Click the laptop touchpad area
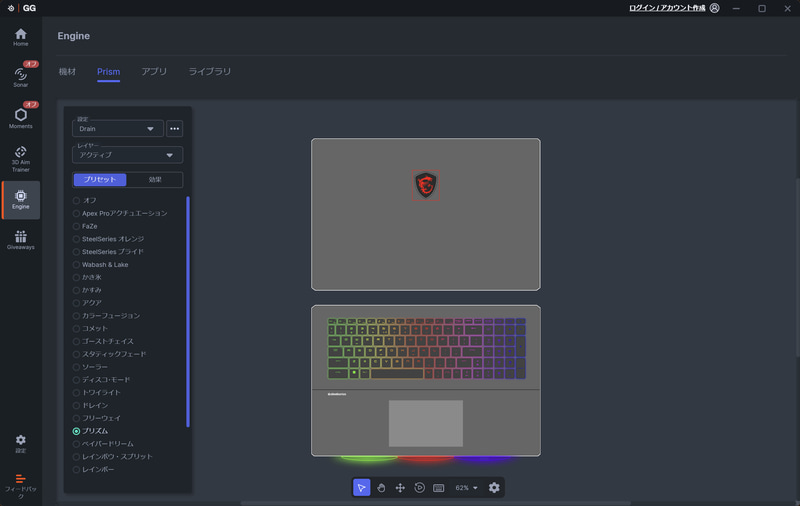This screenshot has width=800, height=506. (426, 423)
